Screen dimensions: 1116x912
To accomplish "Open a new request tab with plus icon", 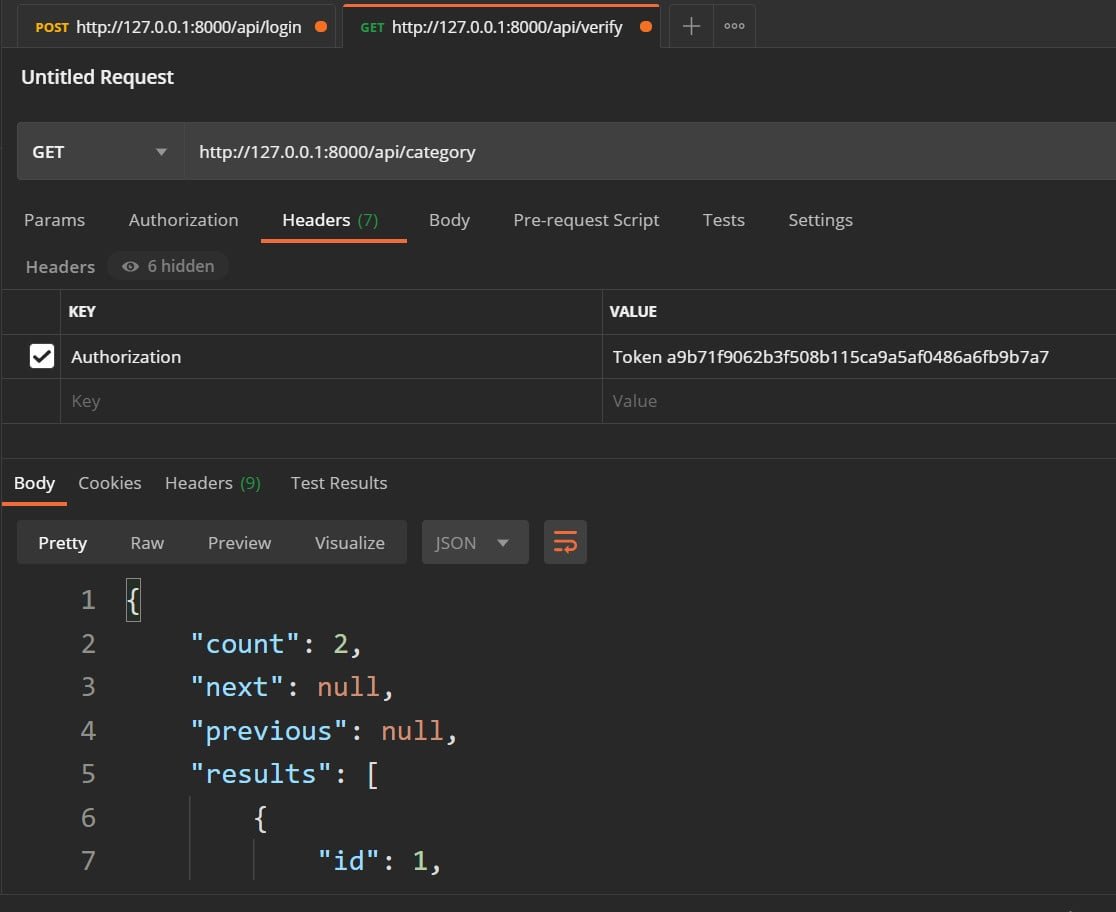I will click(x=691, y=26).
